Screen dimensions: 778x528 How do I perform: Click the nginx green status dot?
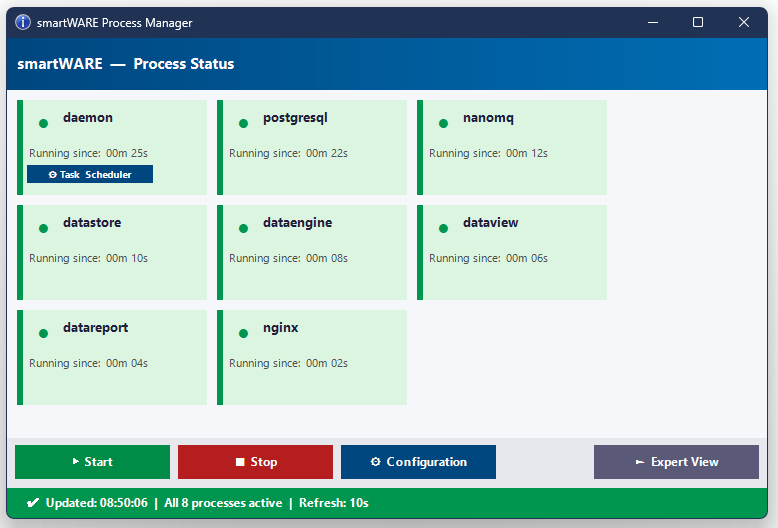pos(243,333)
